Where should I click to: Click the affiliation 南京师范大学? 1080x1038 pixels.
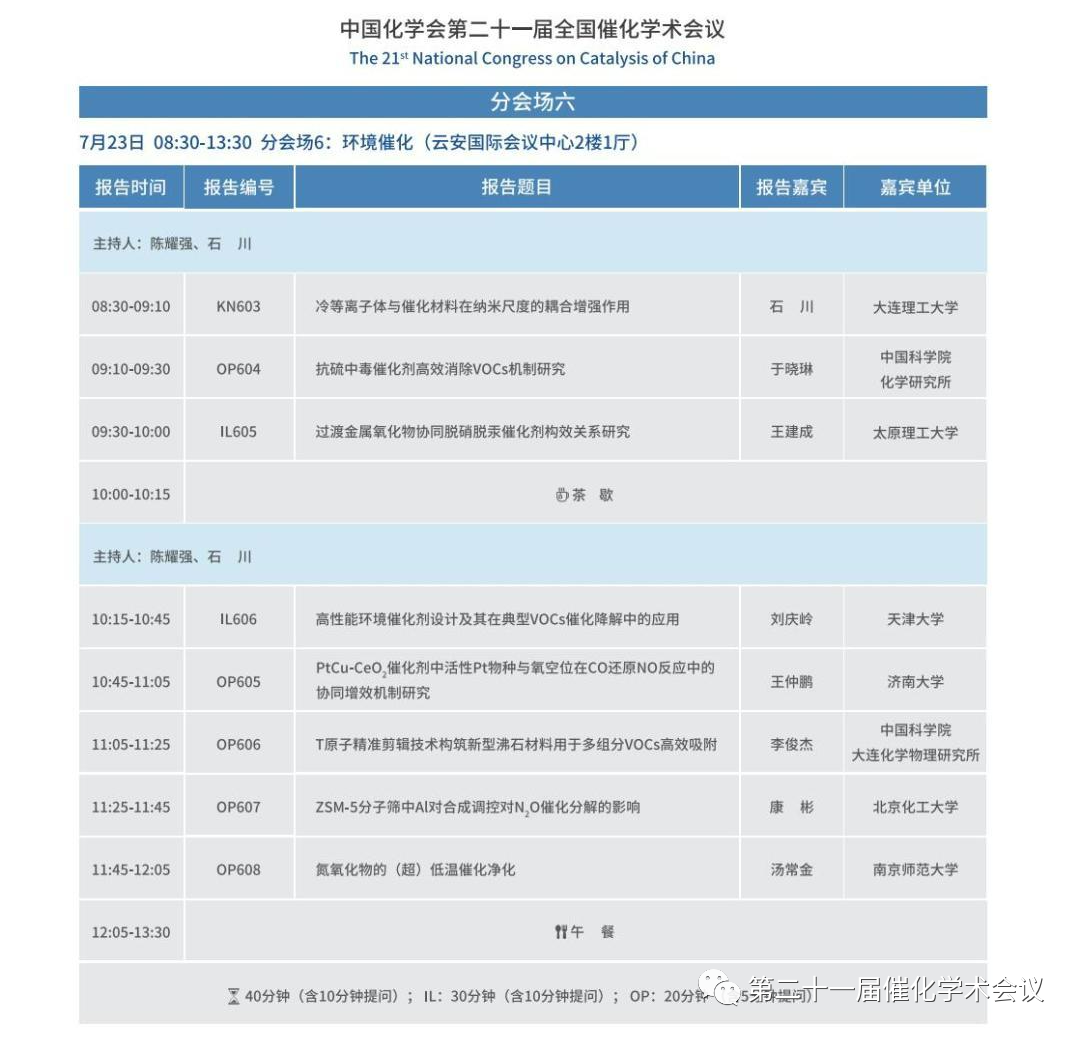click(x=915, y=870)
